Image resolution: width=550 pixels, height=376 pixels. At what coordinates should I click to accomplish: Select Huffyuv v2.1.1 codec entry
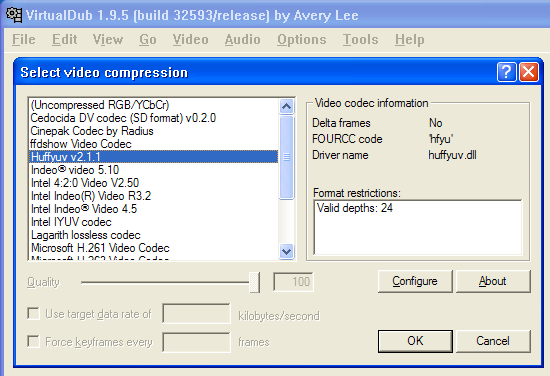pyautogui.click(x=154, y=157)
